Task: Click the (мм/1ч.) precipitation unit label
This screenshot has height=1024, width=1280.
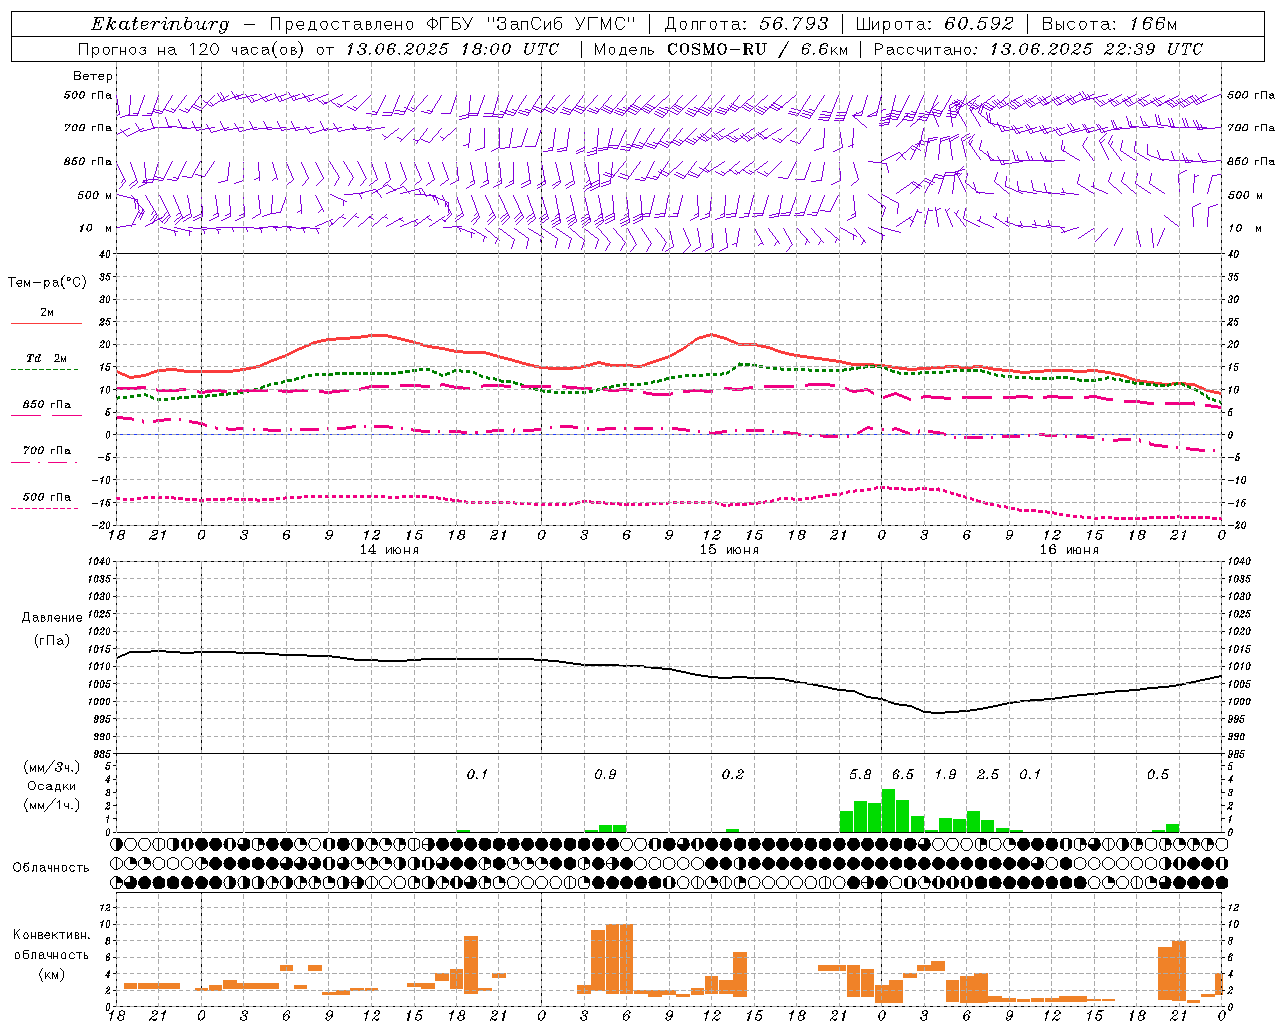Action: point(51,805)
